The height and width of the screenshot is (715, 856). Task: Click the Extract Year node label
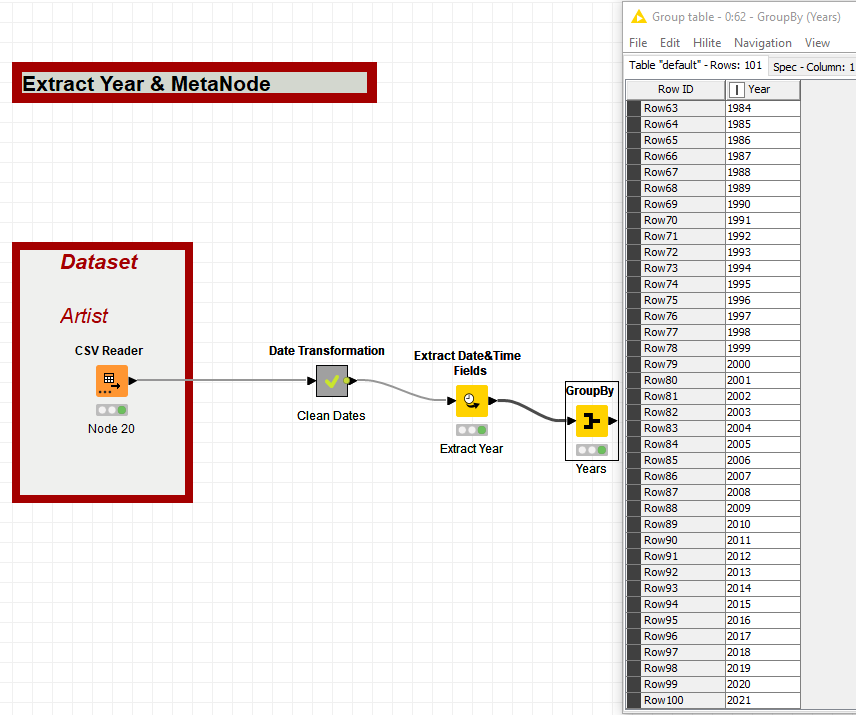[x=471, y=449]
